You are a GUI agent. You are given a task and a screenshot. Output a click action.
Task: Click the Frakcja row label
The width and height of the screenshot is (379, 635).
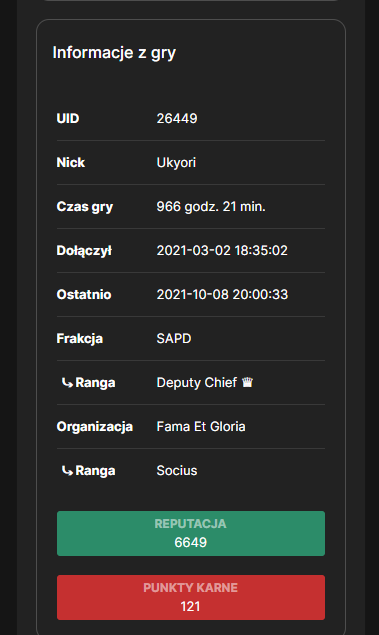(80, 339)
